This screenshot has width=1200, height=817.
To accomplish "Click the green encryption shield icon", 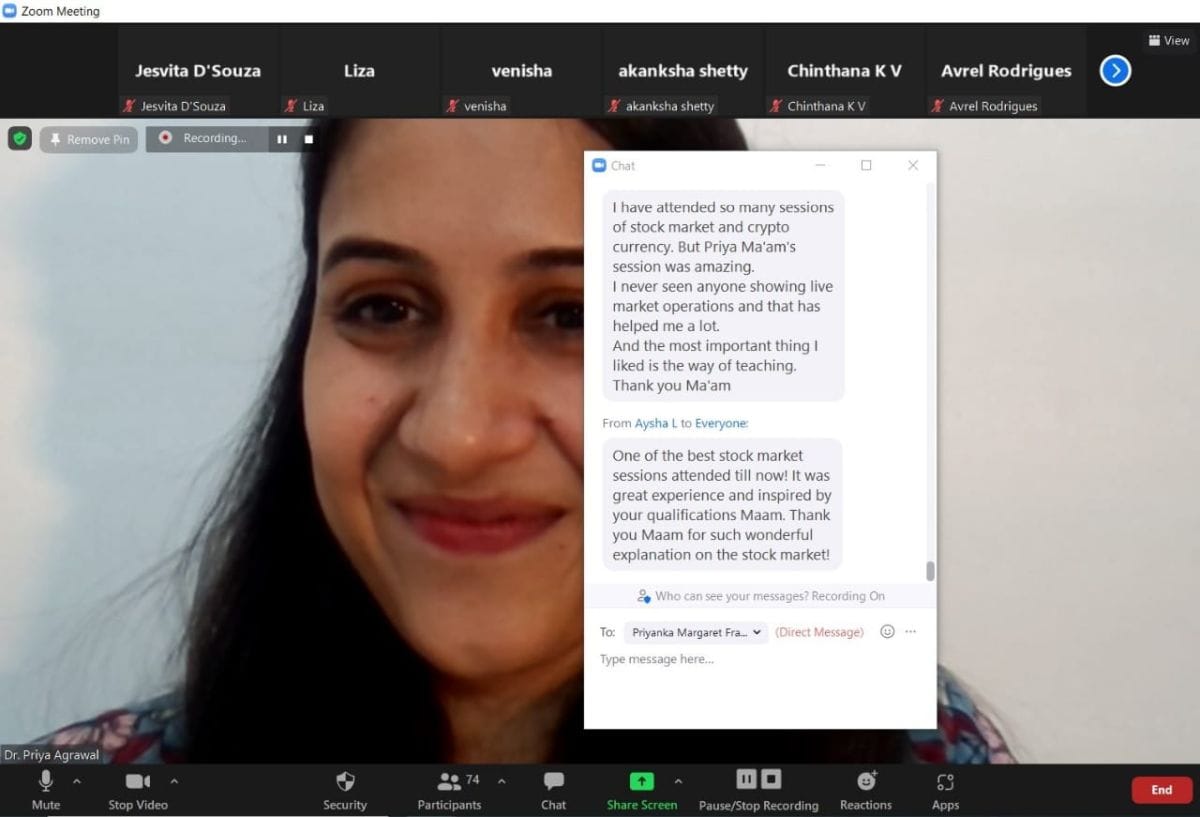I will tap(20, 139).
